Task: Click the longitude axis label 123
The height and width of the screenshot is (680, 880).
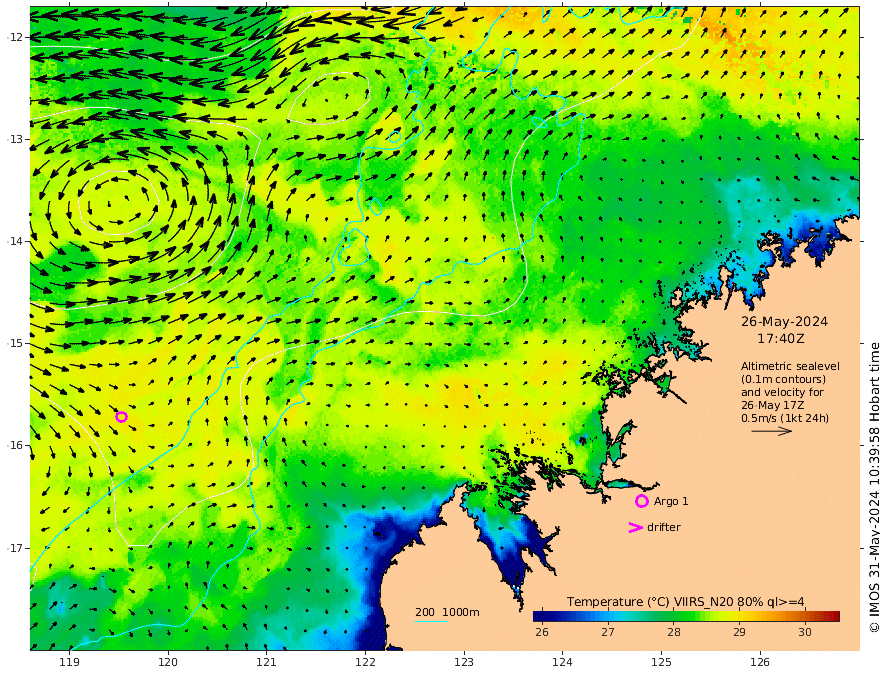Action: coord(464,663)
